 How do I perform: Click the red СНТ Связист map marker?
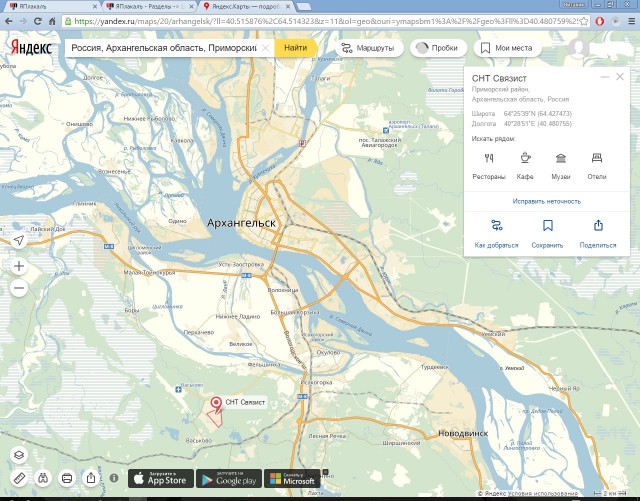(x=216, y=403)
